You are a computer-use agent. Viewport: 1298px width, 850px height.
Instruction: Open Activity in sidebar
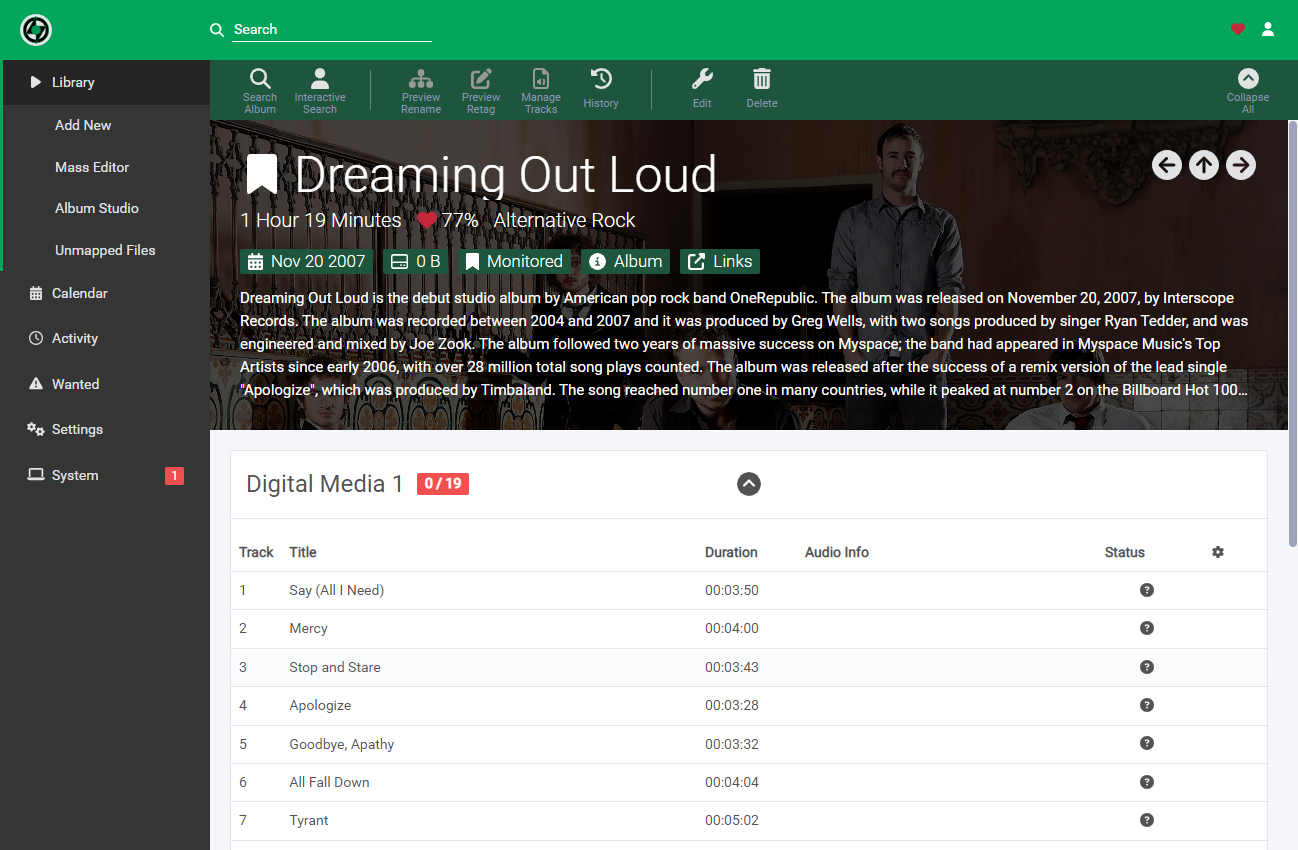coord(105,338)
